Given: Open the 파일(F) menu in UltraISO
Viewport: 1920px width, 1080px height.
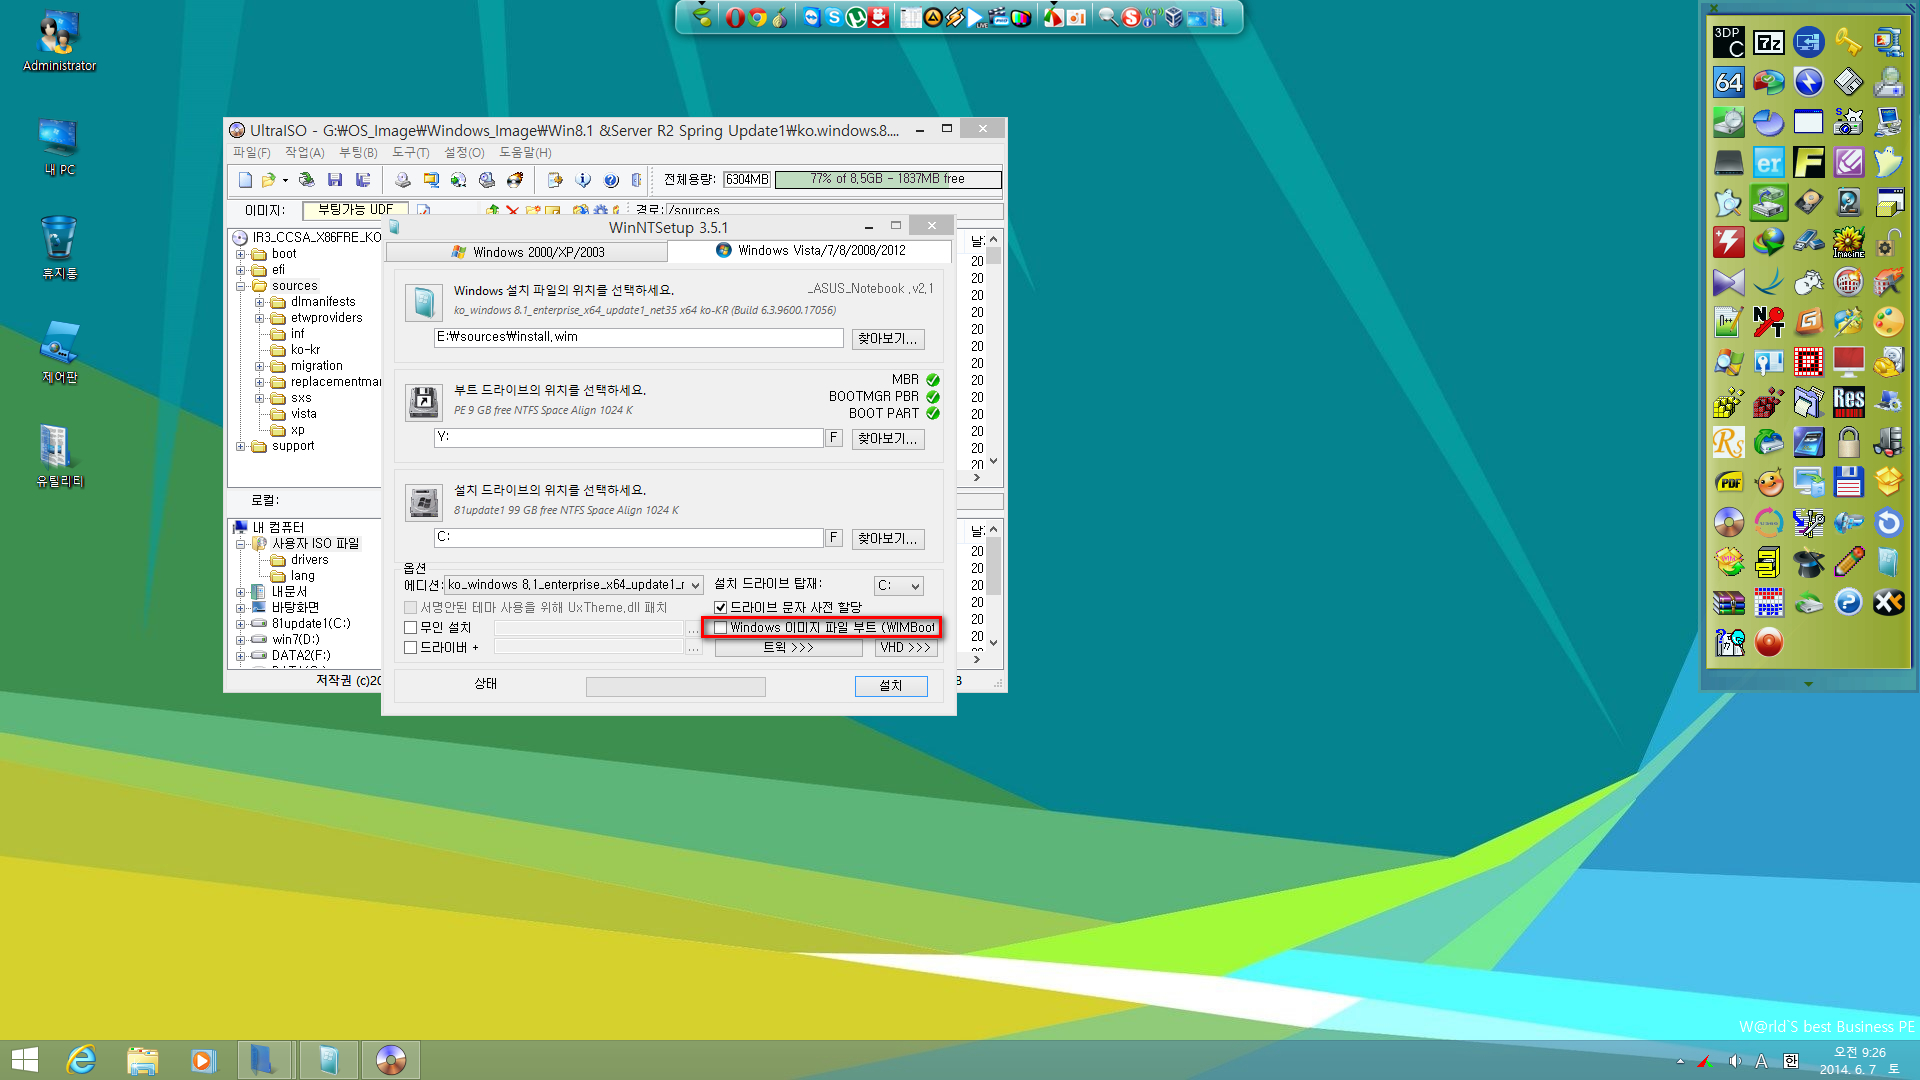Looking at the screenshot, I should (x=252, y=153).
